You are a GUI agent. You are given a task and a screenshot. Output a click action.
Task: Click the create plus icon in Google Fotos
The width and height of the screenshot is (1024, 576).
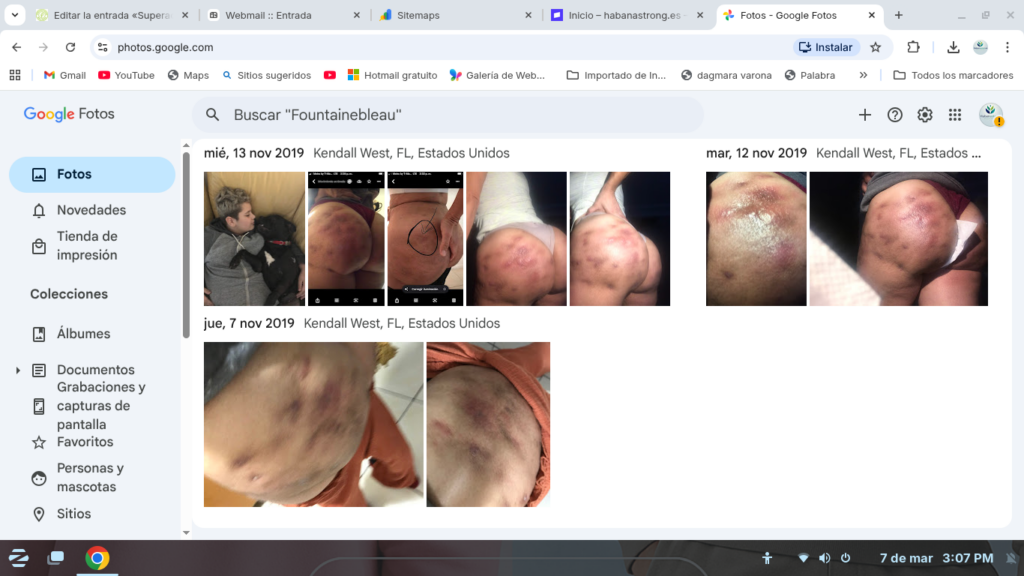(x=865, y=115)
